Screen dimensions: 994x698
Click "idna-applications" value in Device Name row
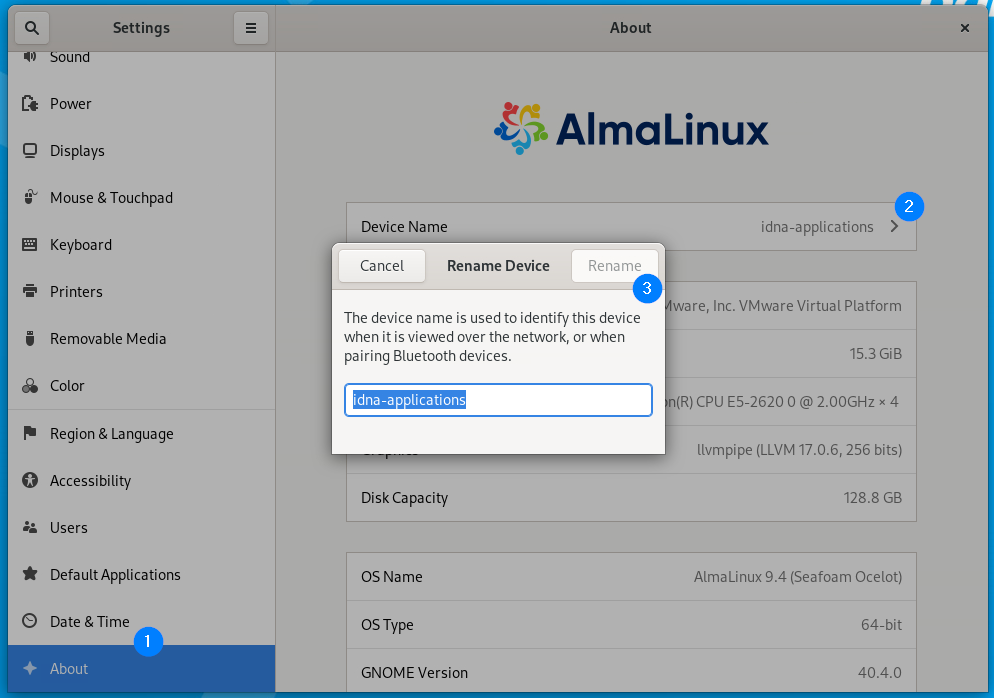[x=817, y=226]
